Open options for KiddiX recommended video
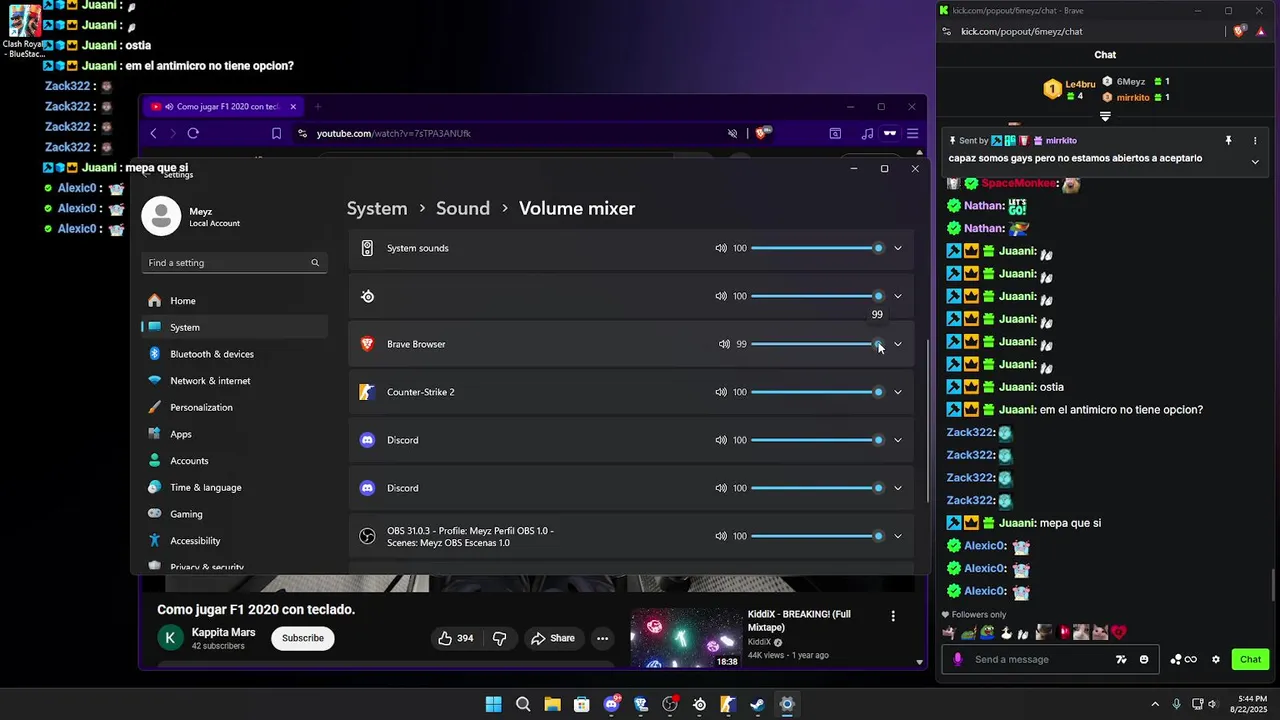The width and height of the screenshot is (1280, 720). 893,616
